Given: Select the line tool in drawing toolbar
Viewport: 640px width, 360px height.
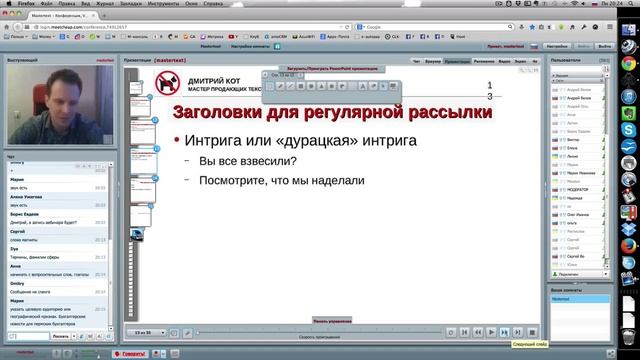Looking at the screenshot, I should 290,86.
